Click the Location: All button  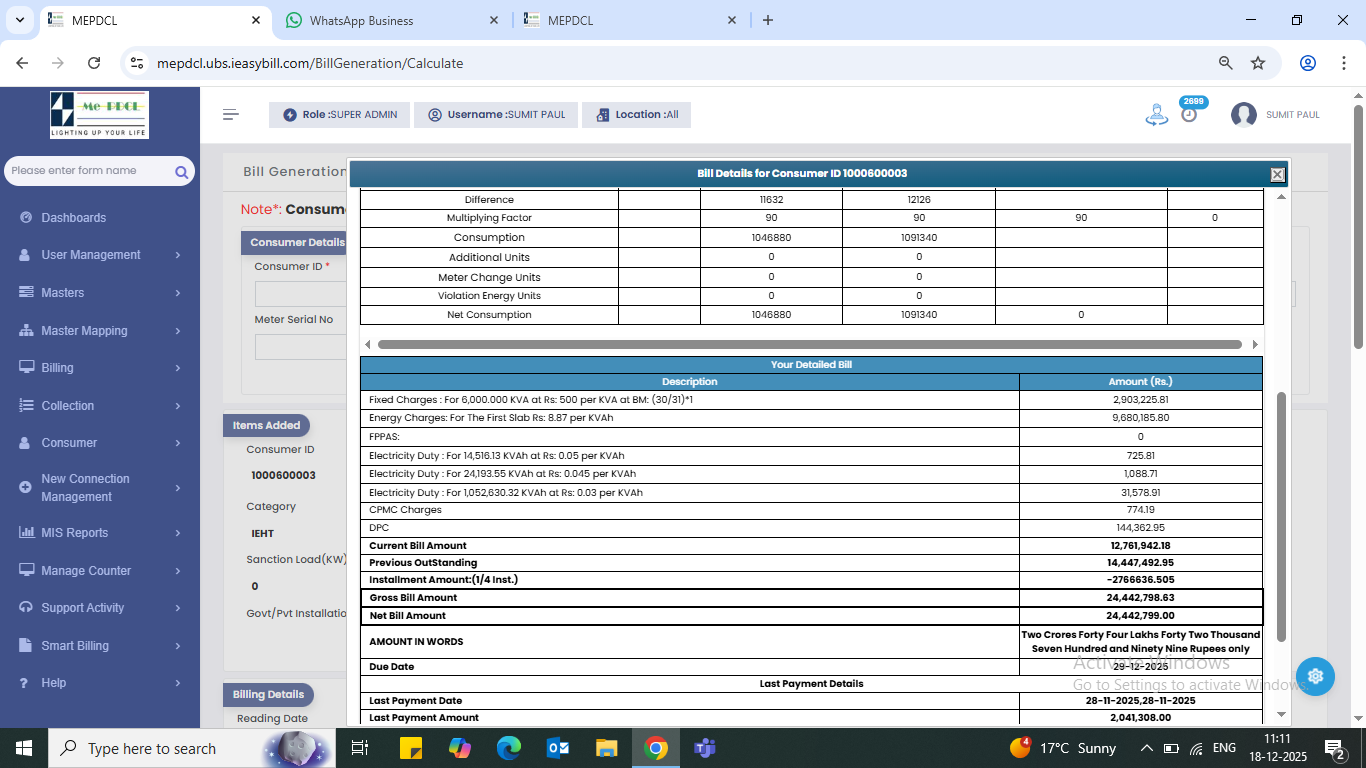click(636, 115)
